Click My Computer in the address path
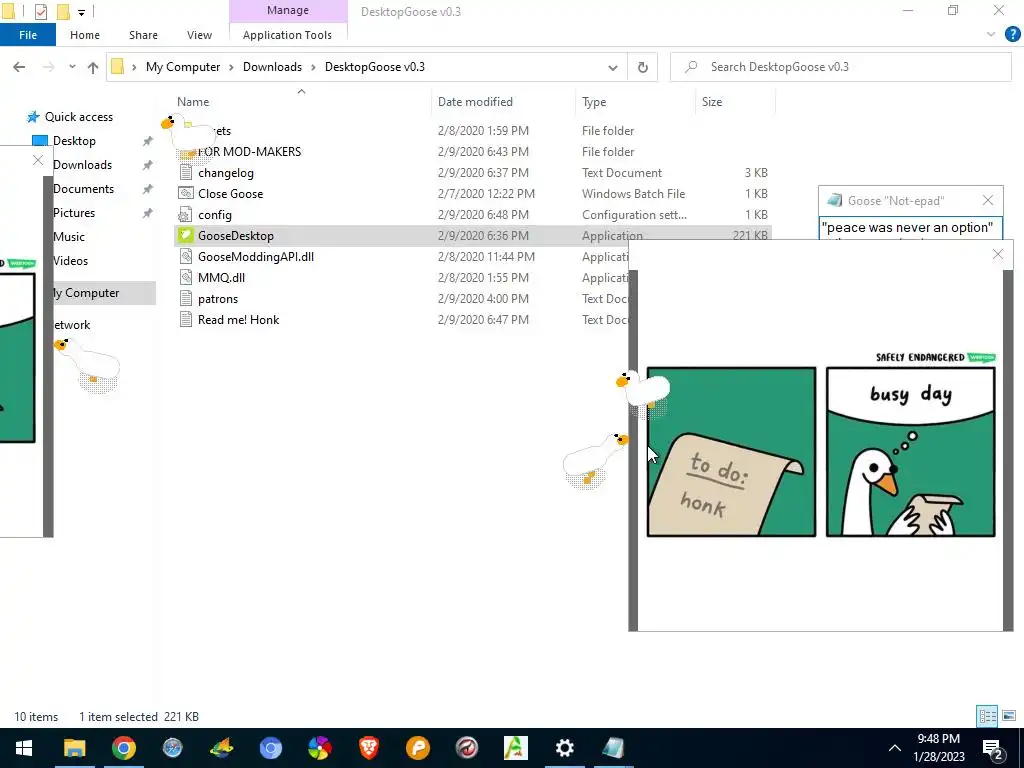Screen dimensions: 1024x768 click(x=183, y=67)
